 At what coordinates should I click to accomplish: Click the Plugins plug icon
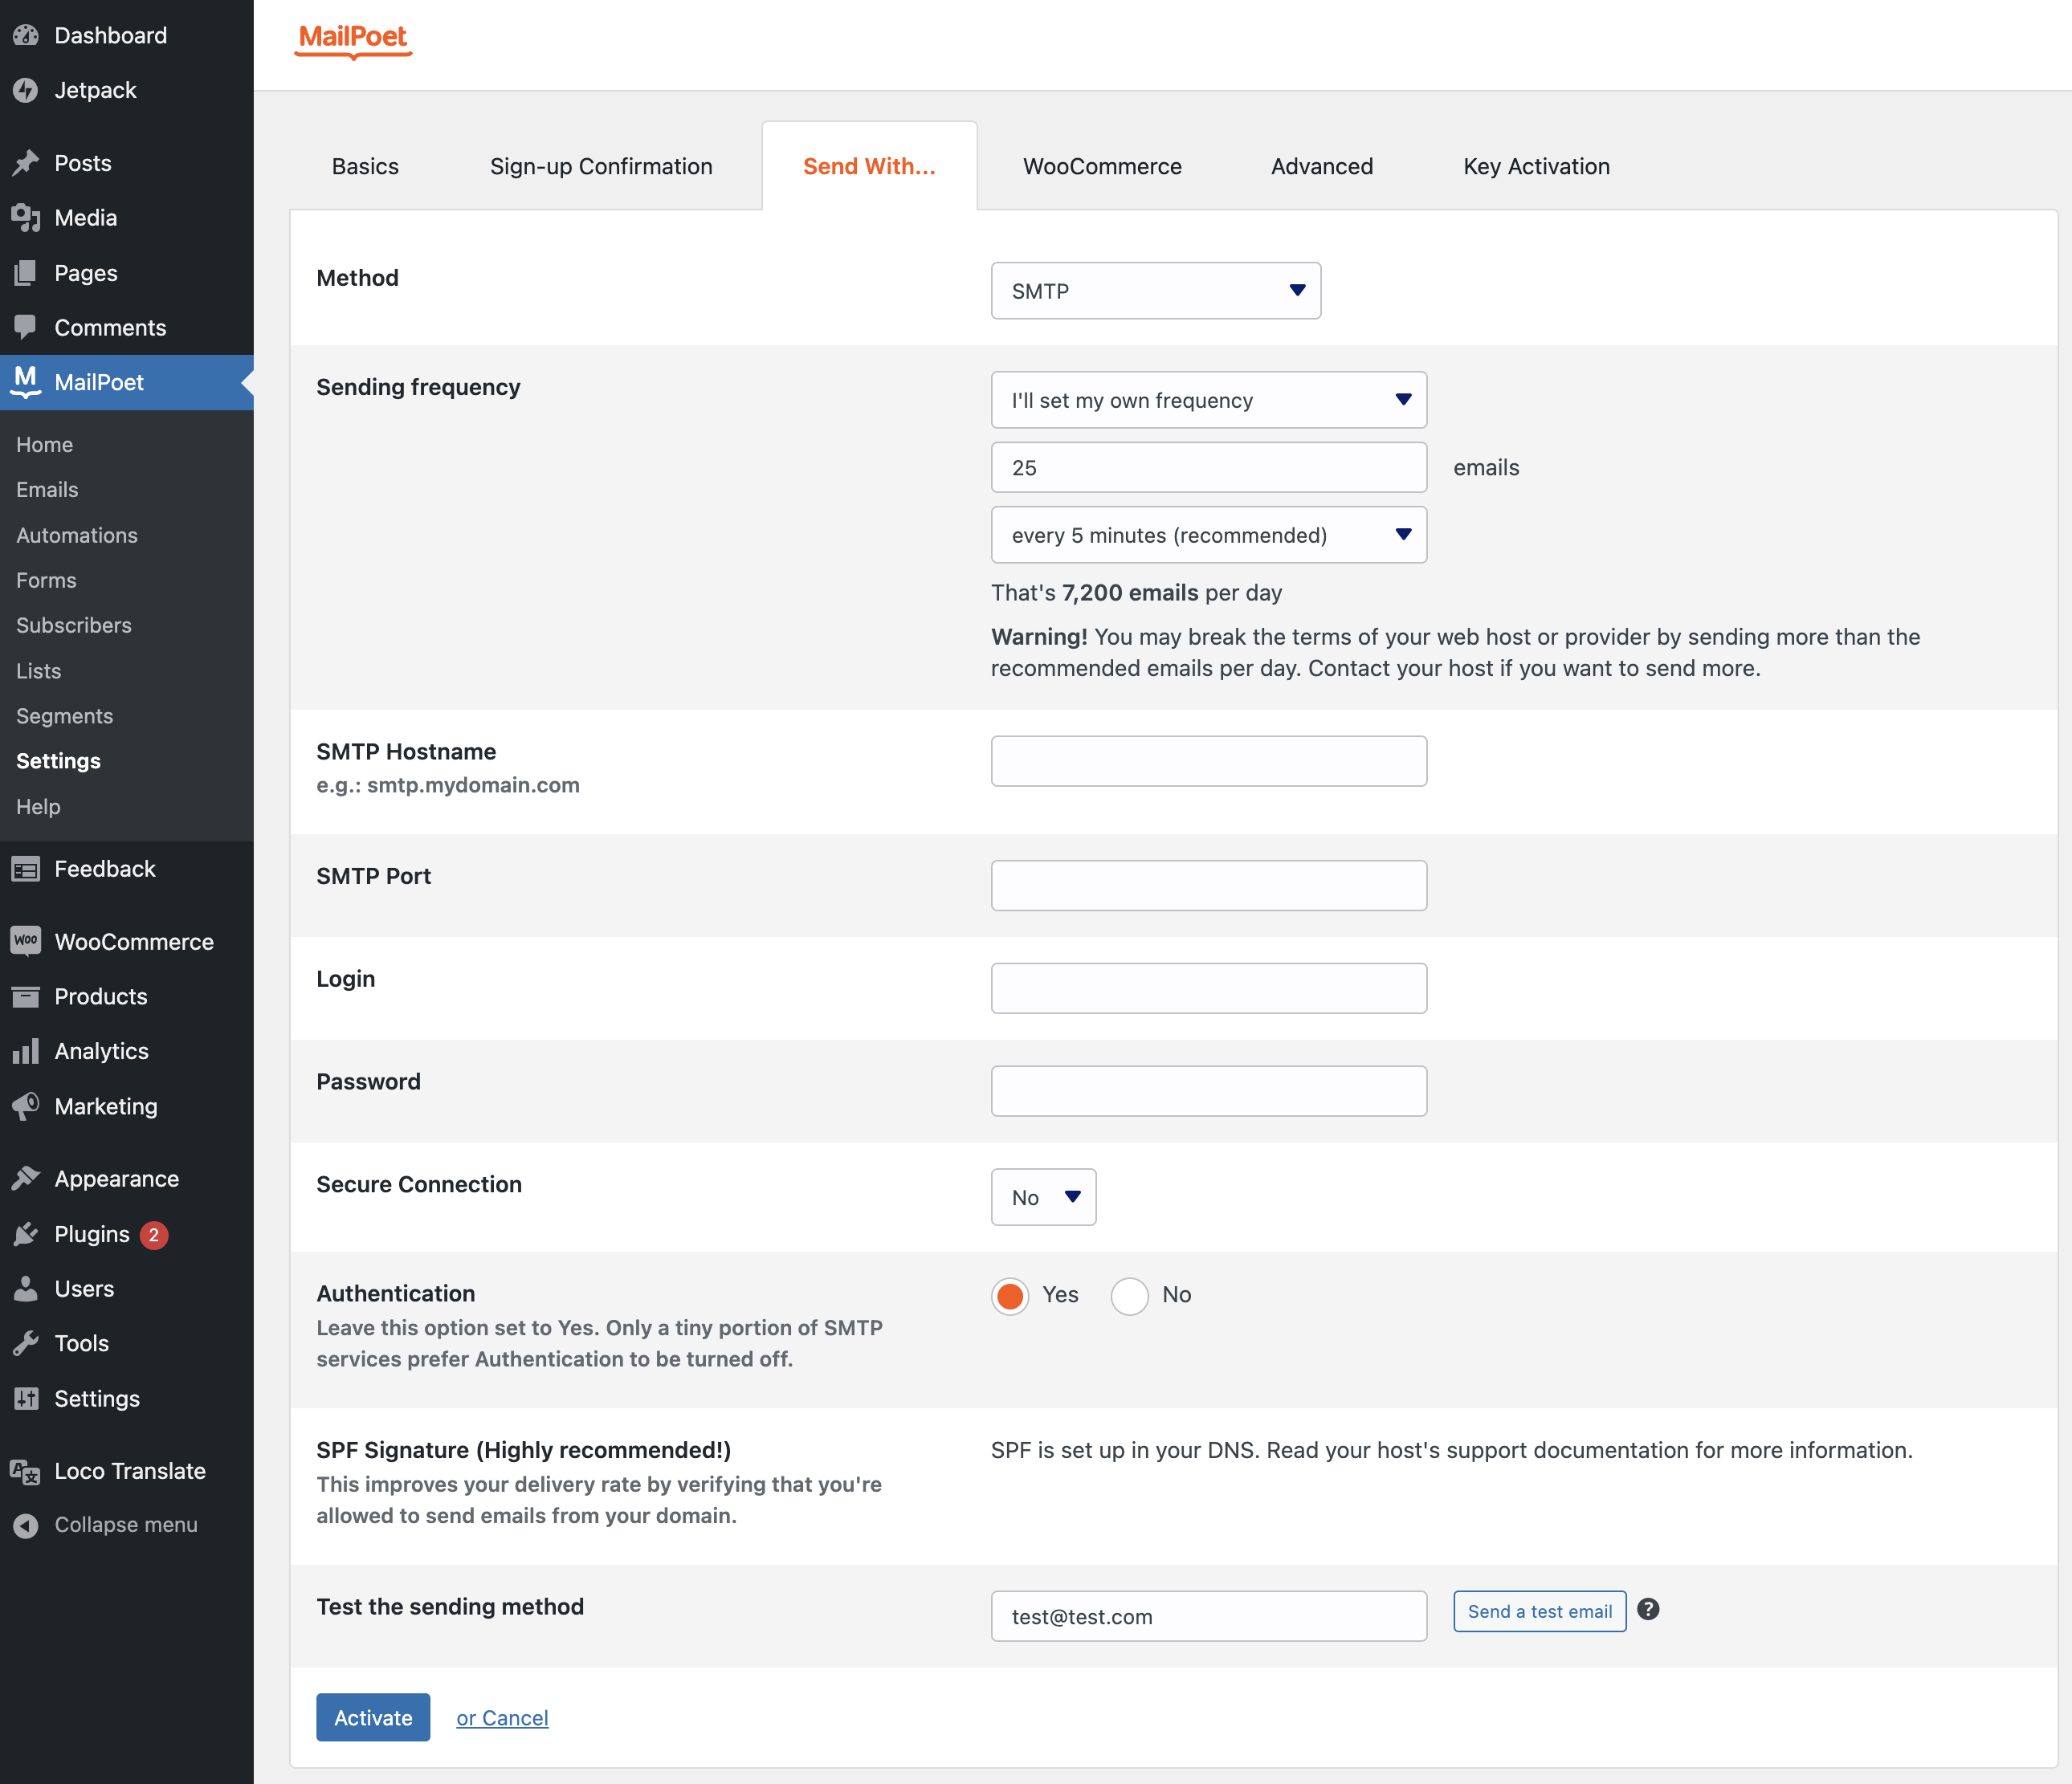click(x=25, y=1234)
